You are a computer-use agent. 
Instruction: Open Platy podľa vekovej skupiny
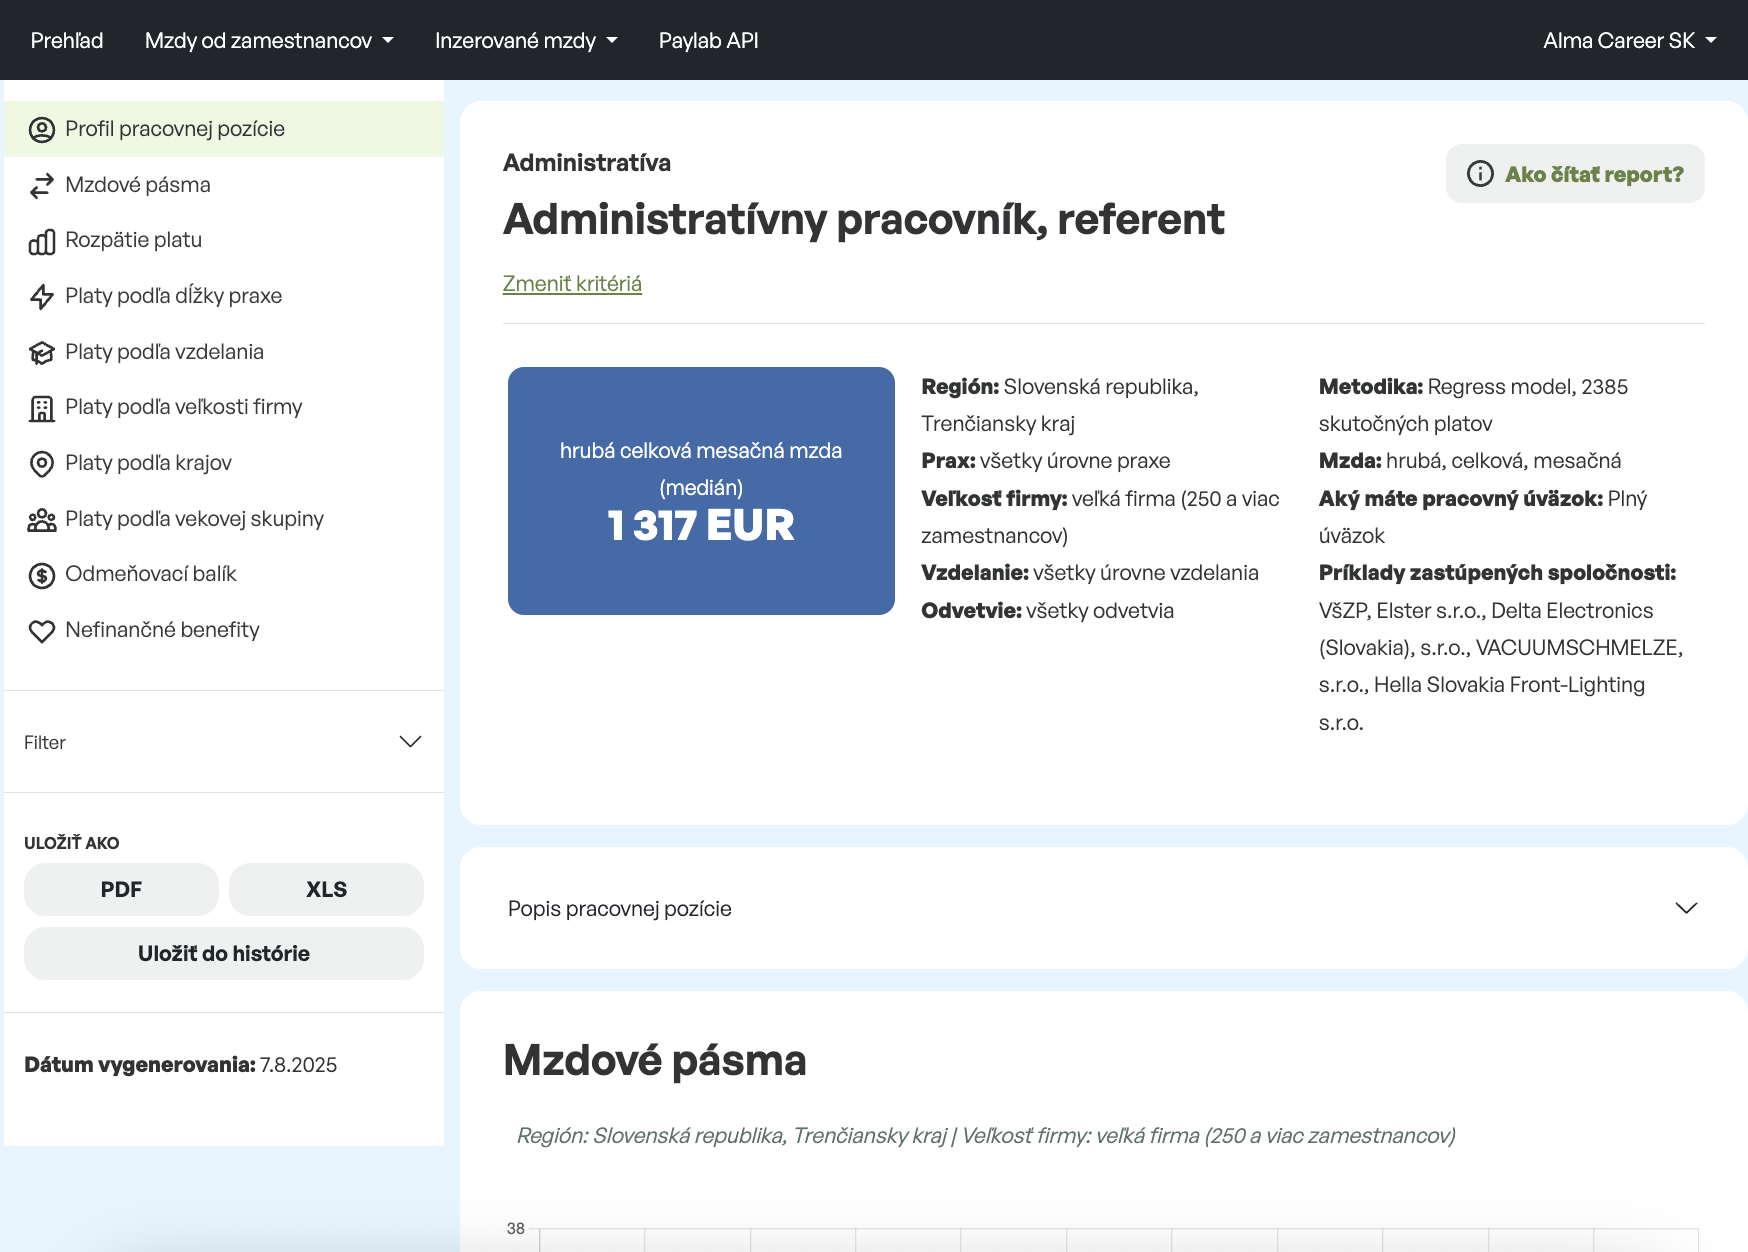pyautogui.click(x=224, y=519)
